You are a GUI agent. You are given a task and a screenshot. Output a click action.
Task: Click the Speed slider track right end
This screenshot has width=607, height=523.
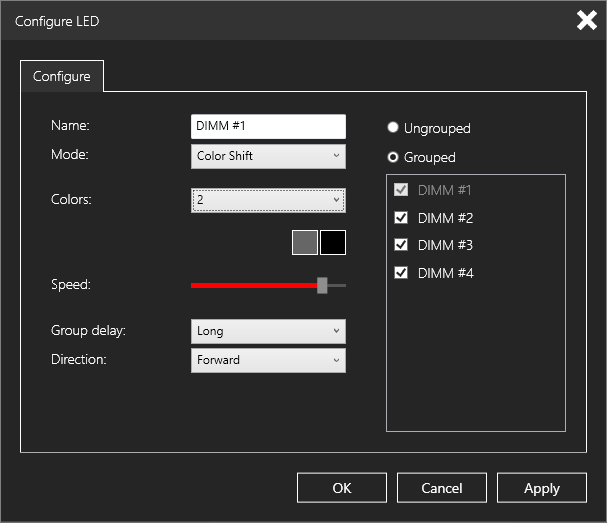pos(341,285)
